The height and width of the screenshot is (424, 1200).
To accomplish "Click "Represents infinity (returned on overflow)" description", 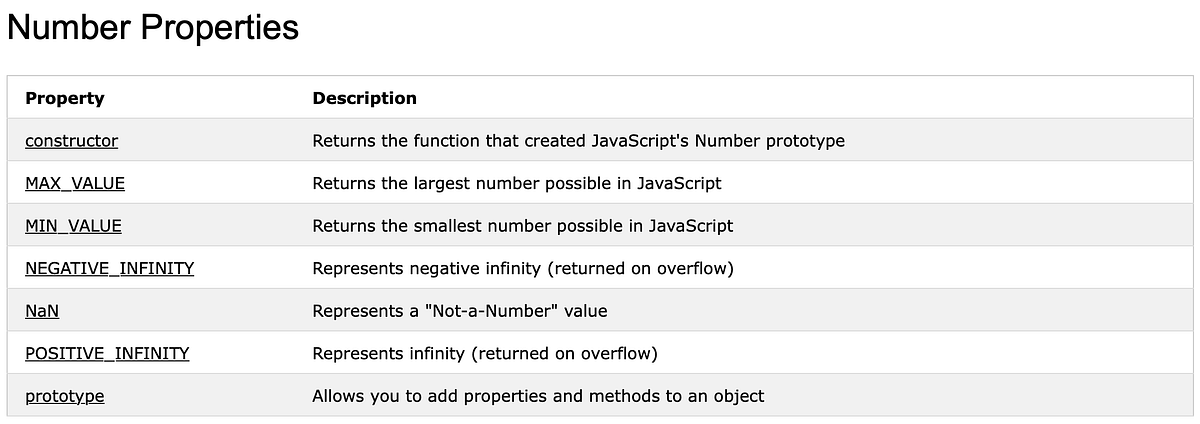I will click(484, 353).
